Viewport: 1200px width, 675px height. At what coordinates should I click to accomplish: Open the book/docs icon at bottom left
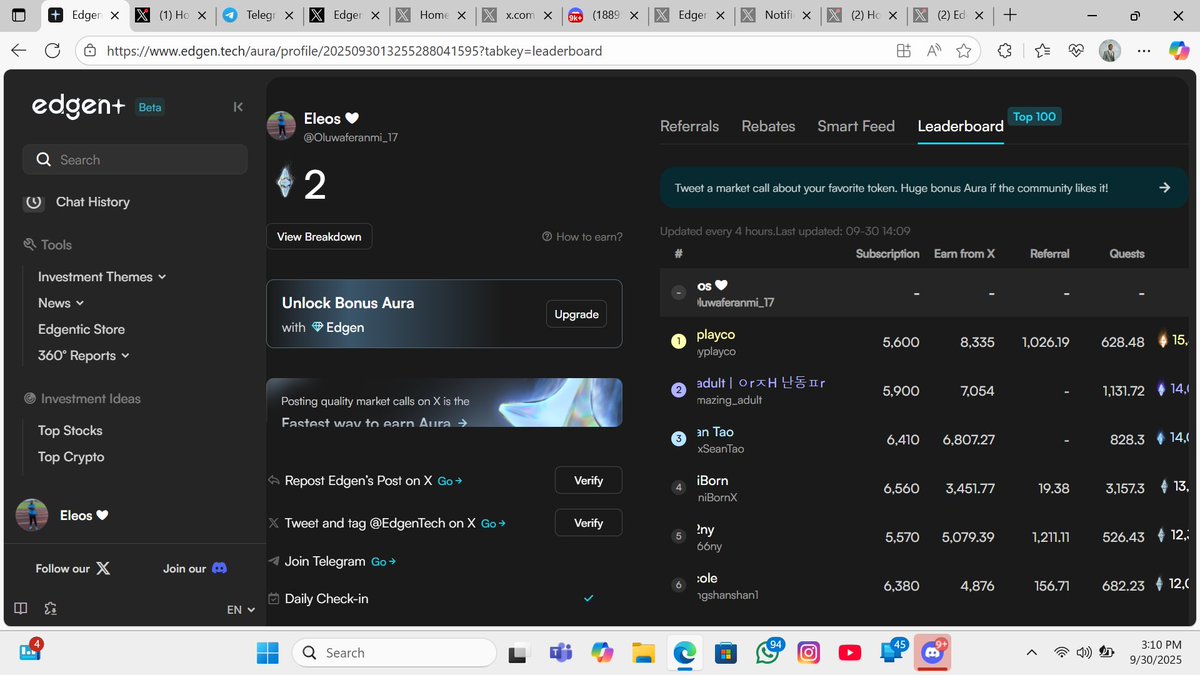20,608
